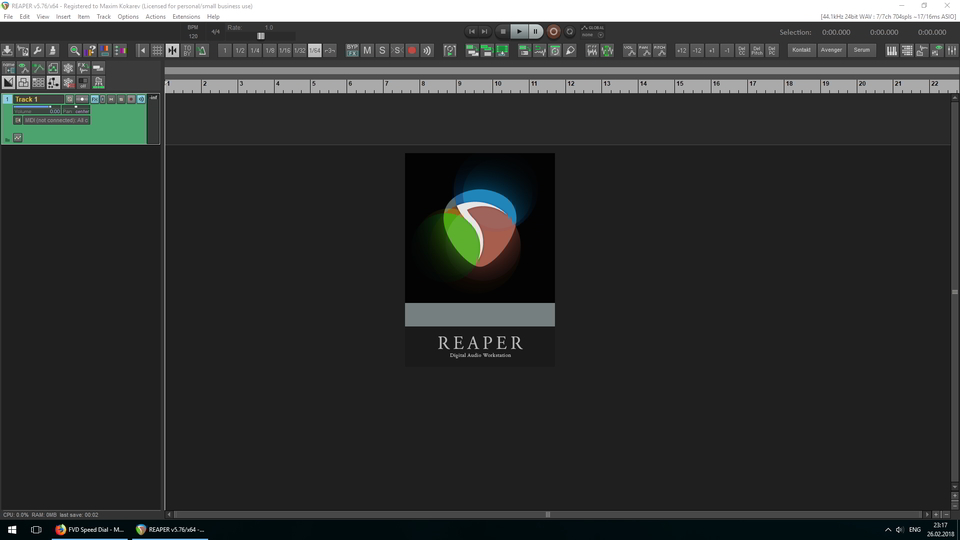
Task: Click the BYP FX bypass icon
Action: click(352, 50)
